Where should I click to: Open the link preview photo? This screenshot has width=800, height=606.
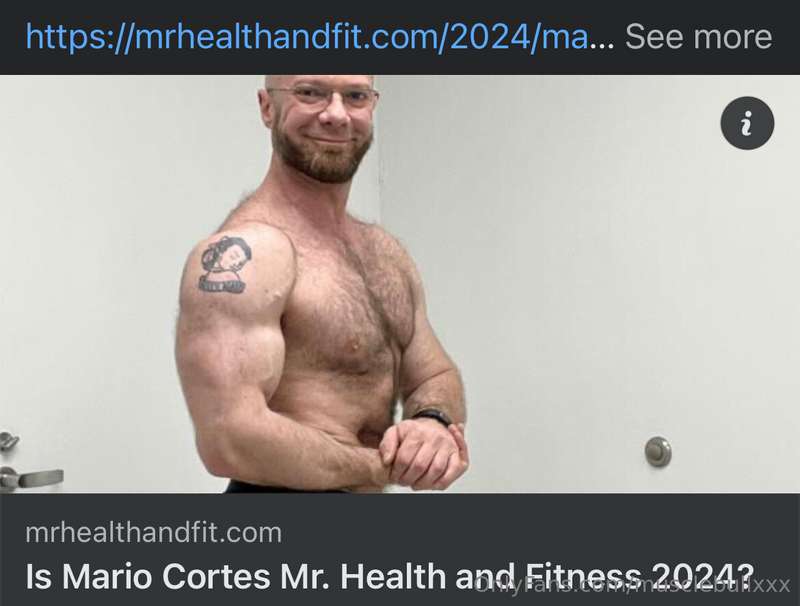click(400, 284)
